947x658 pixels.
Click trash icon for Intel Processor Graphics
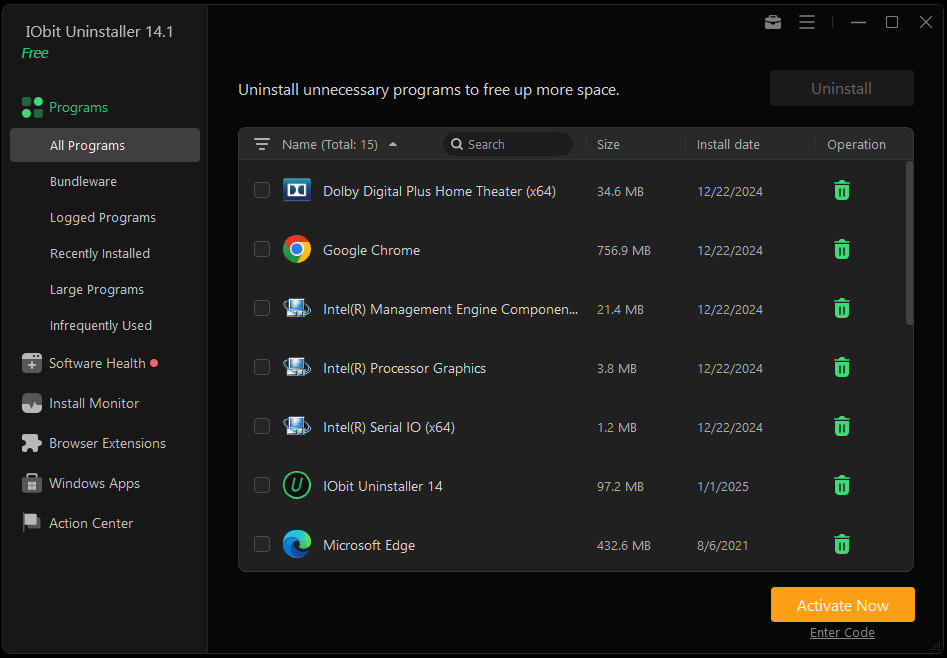tap(841, 367)
